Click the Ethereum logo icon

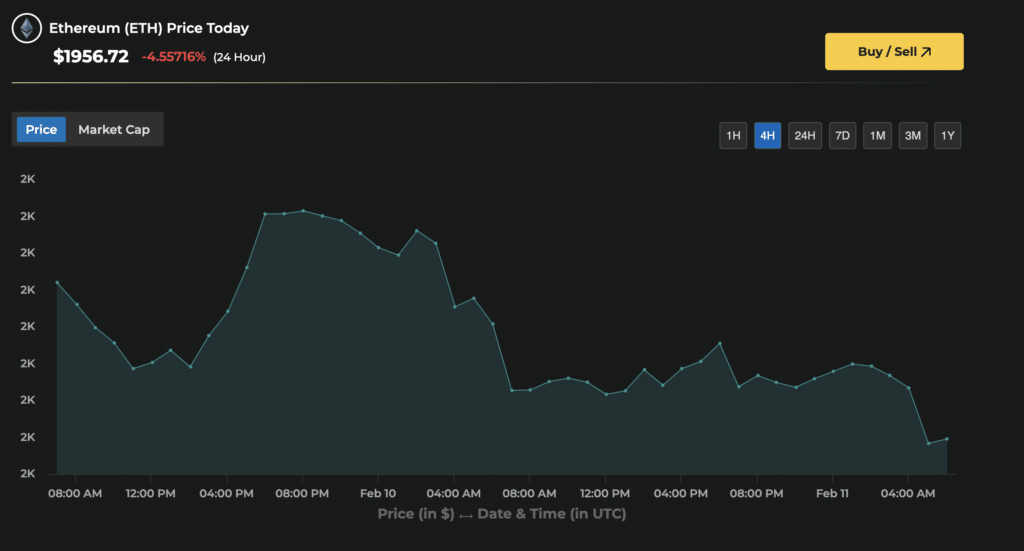[27, 28]
